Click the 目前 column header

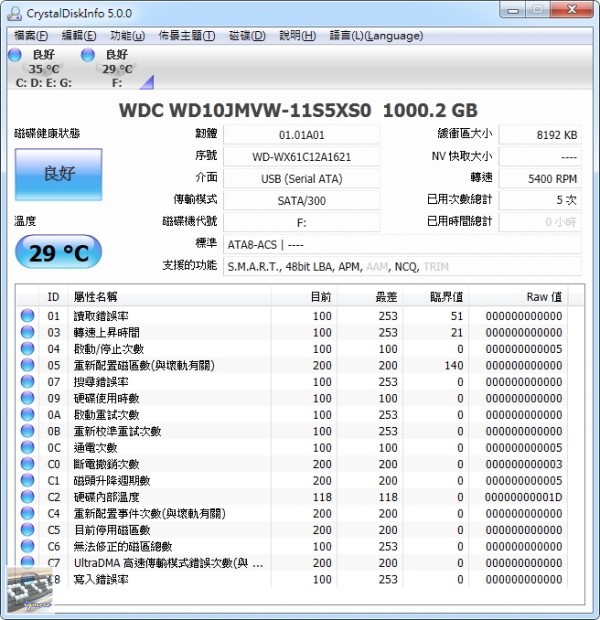click(304, 297)
